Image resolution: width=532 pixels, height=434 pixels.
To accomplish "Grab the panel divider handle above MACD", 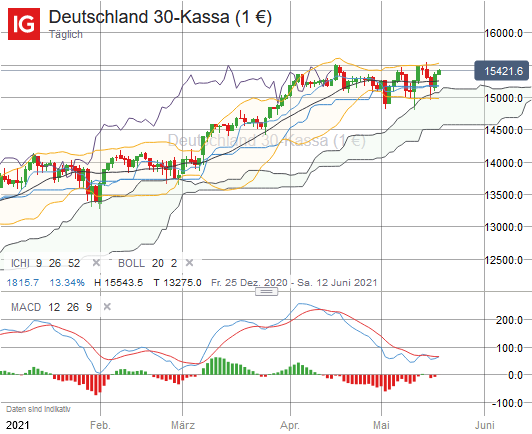I will [266, 291].
